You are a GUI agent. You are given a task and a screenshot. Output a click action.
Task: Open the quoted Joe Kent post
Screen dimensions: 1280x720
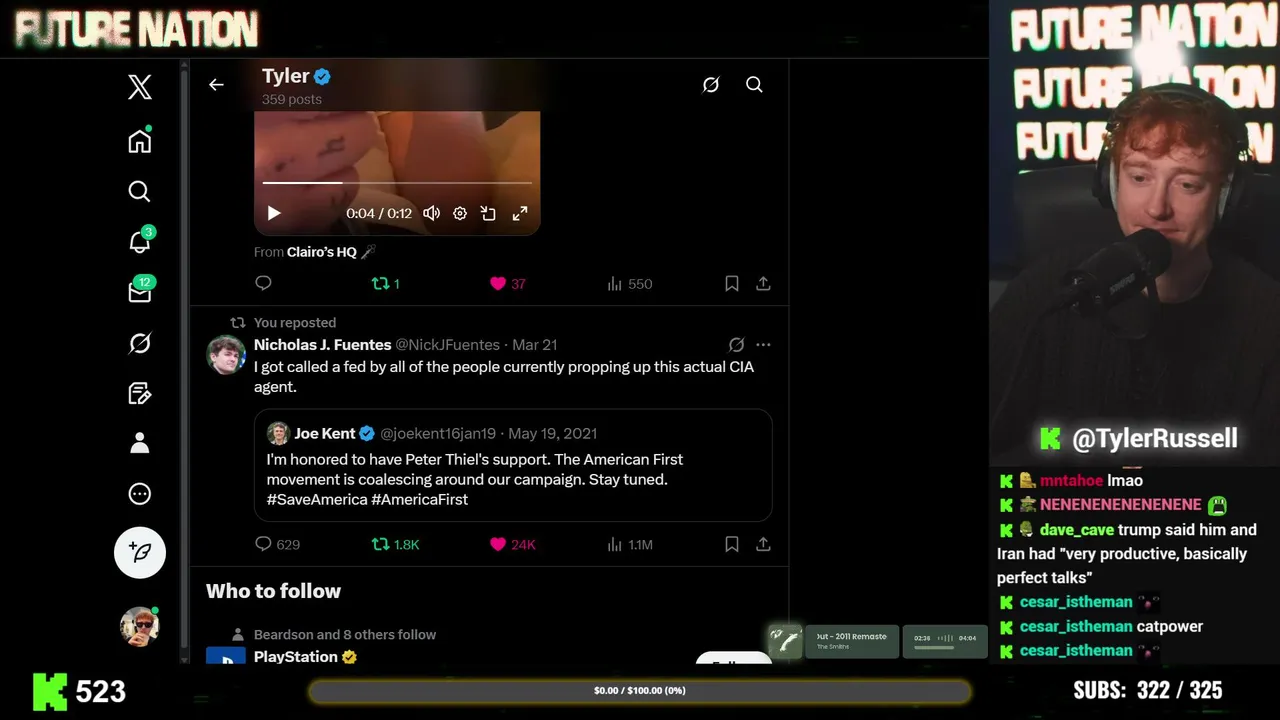coord(513,465)
